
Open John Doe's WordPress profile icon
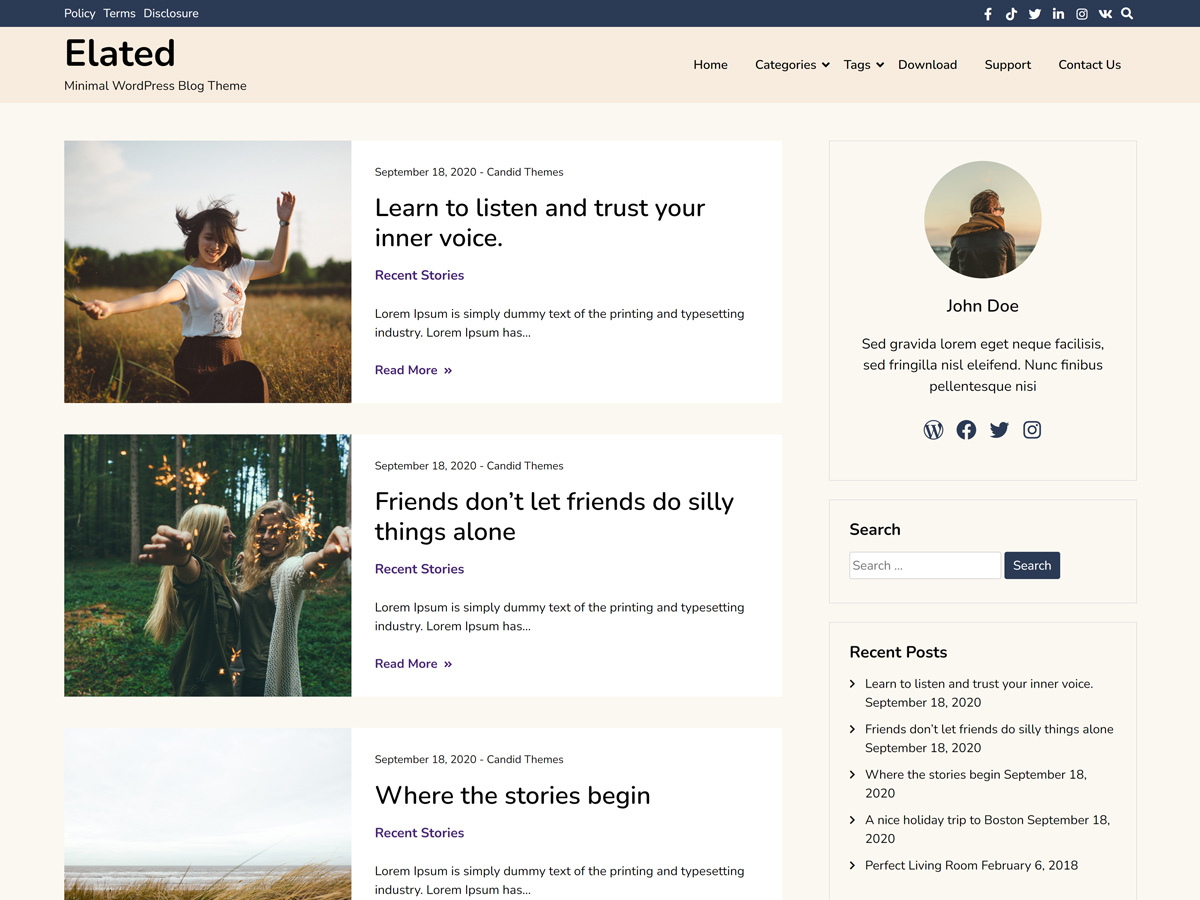(x=933, y=429)
